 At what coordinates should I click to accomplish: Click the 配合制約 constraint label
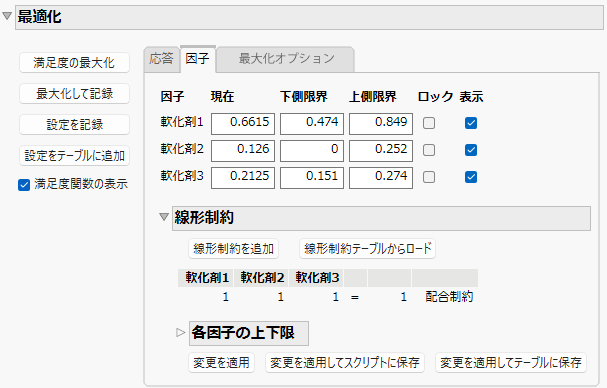coord(449,297)
